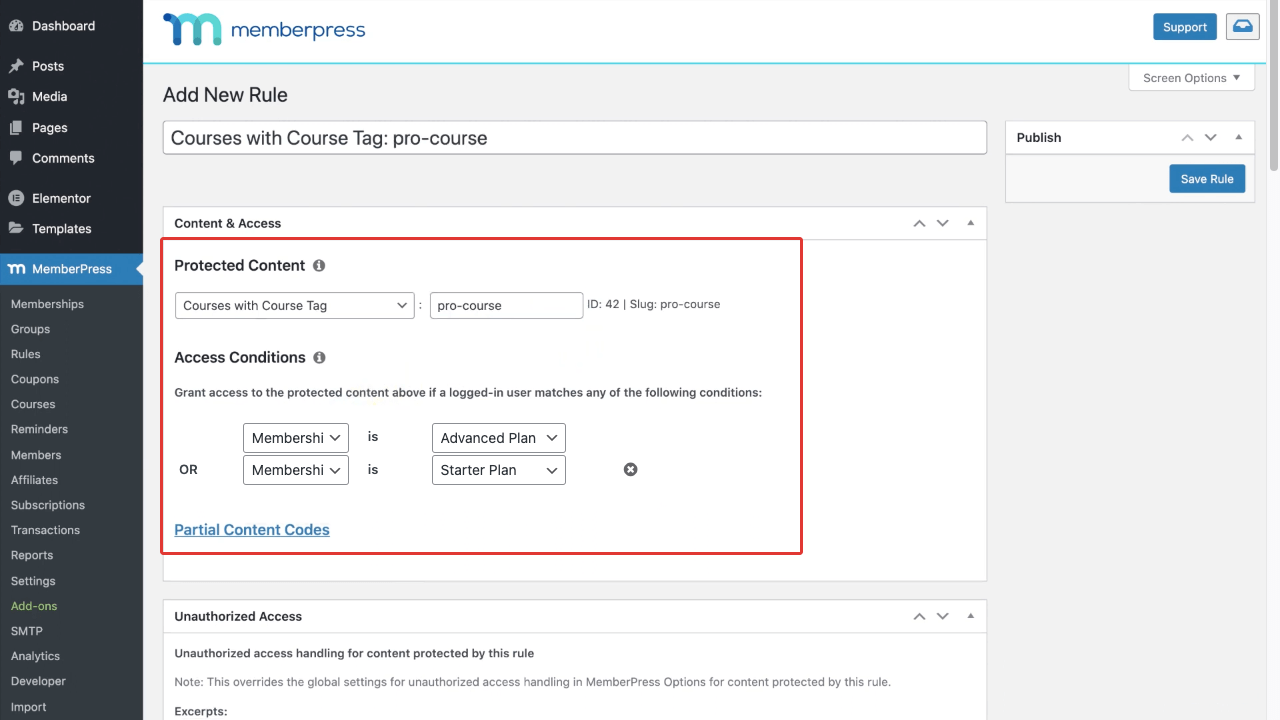Image resolution: width=1280 pixels, height=720 pixels.
Task: Open Groups submenu item
Action: pos(30,329)
